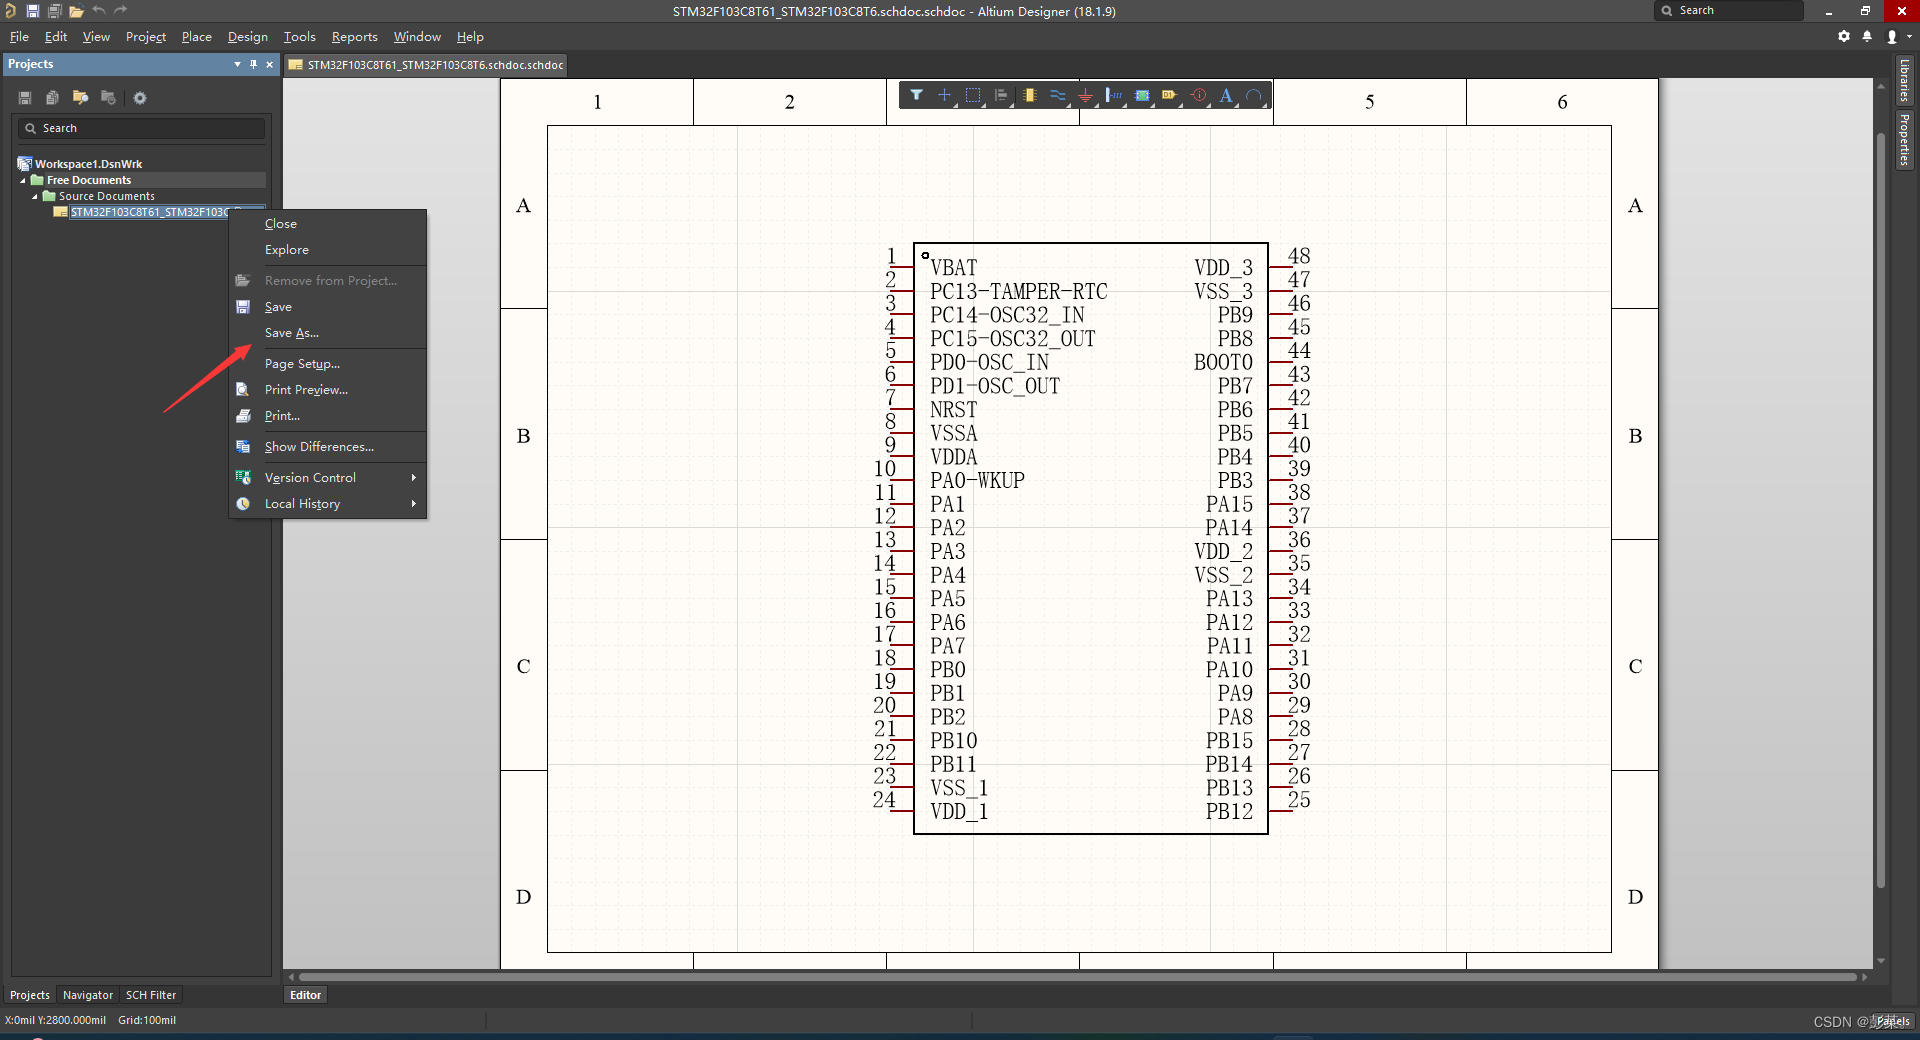Select the Move Objects cross-arrow tool
The width and height of the screenshot is (1920, 1040).
pos(944,95)
